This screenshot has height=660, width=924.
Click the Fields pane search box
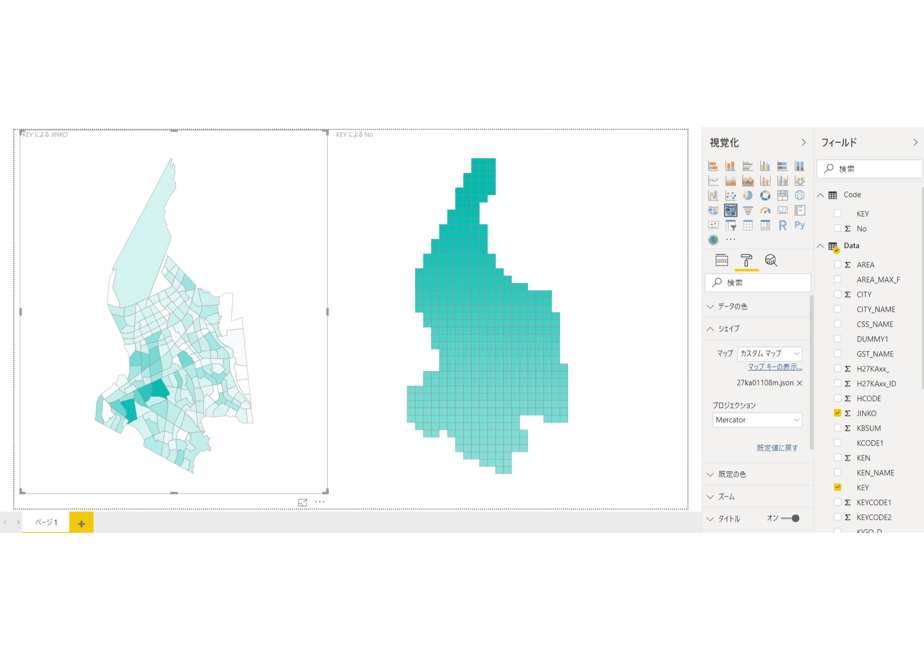point(870,169)
